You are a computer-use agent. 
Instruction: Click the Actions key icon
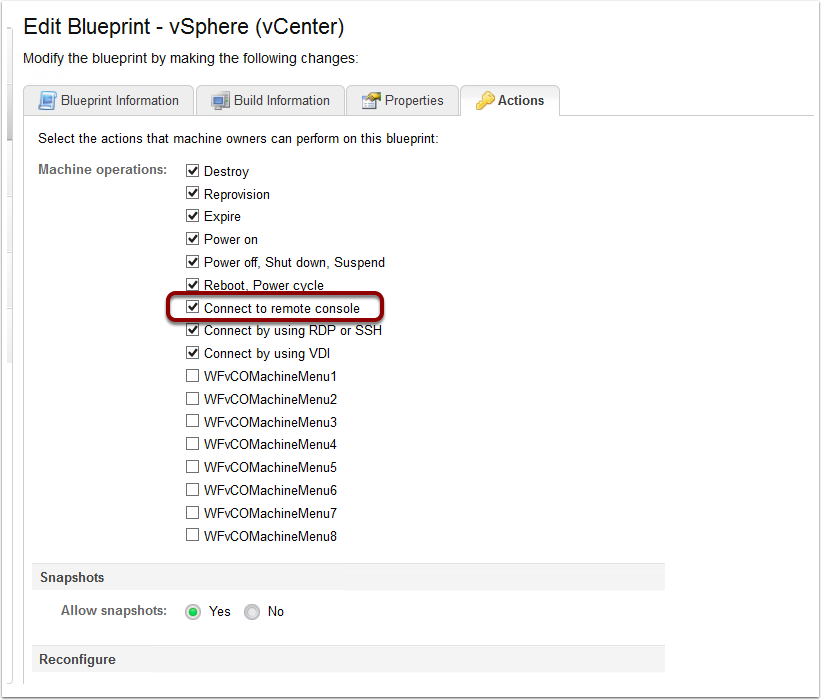pyautogui.click(x=485, y=101)
